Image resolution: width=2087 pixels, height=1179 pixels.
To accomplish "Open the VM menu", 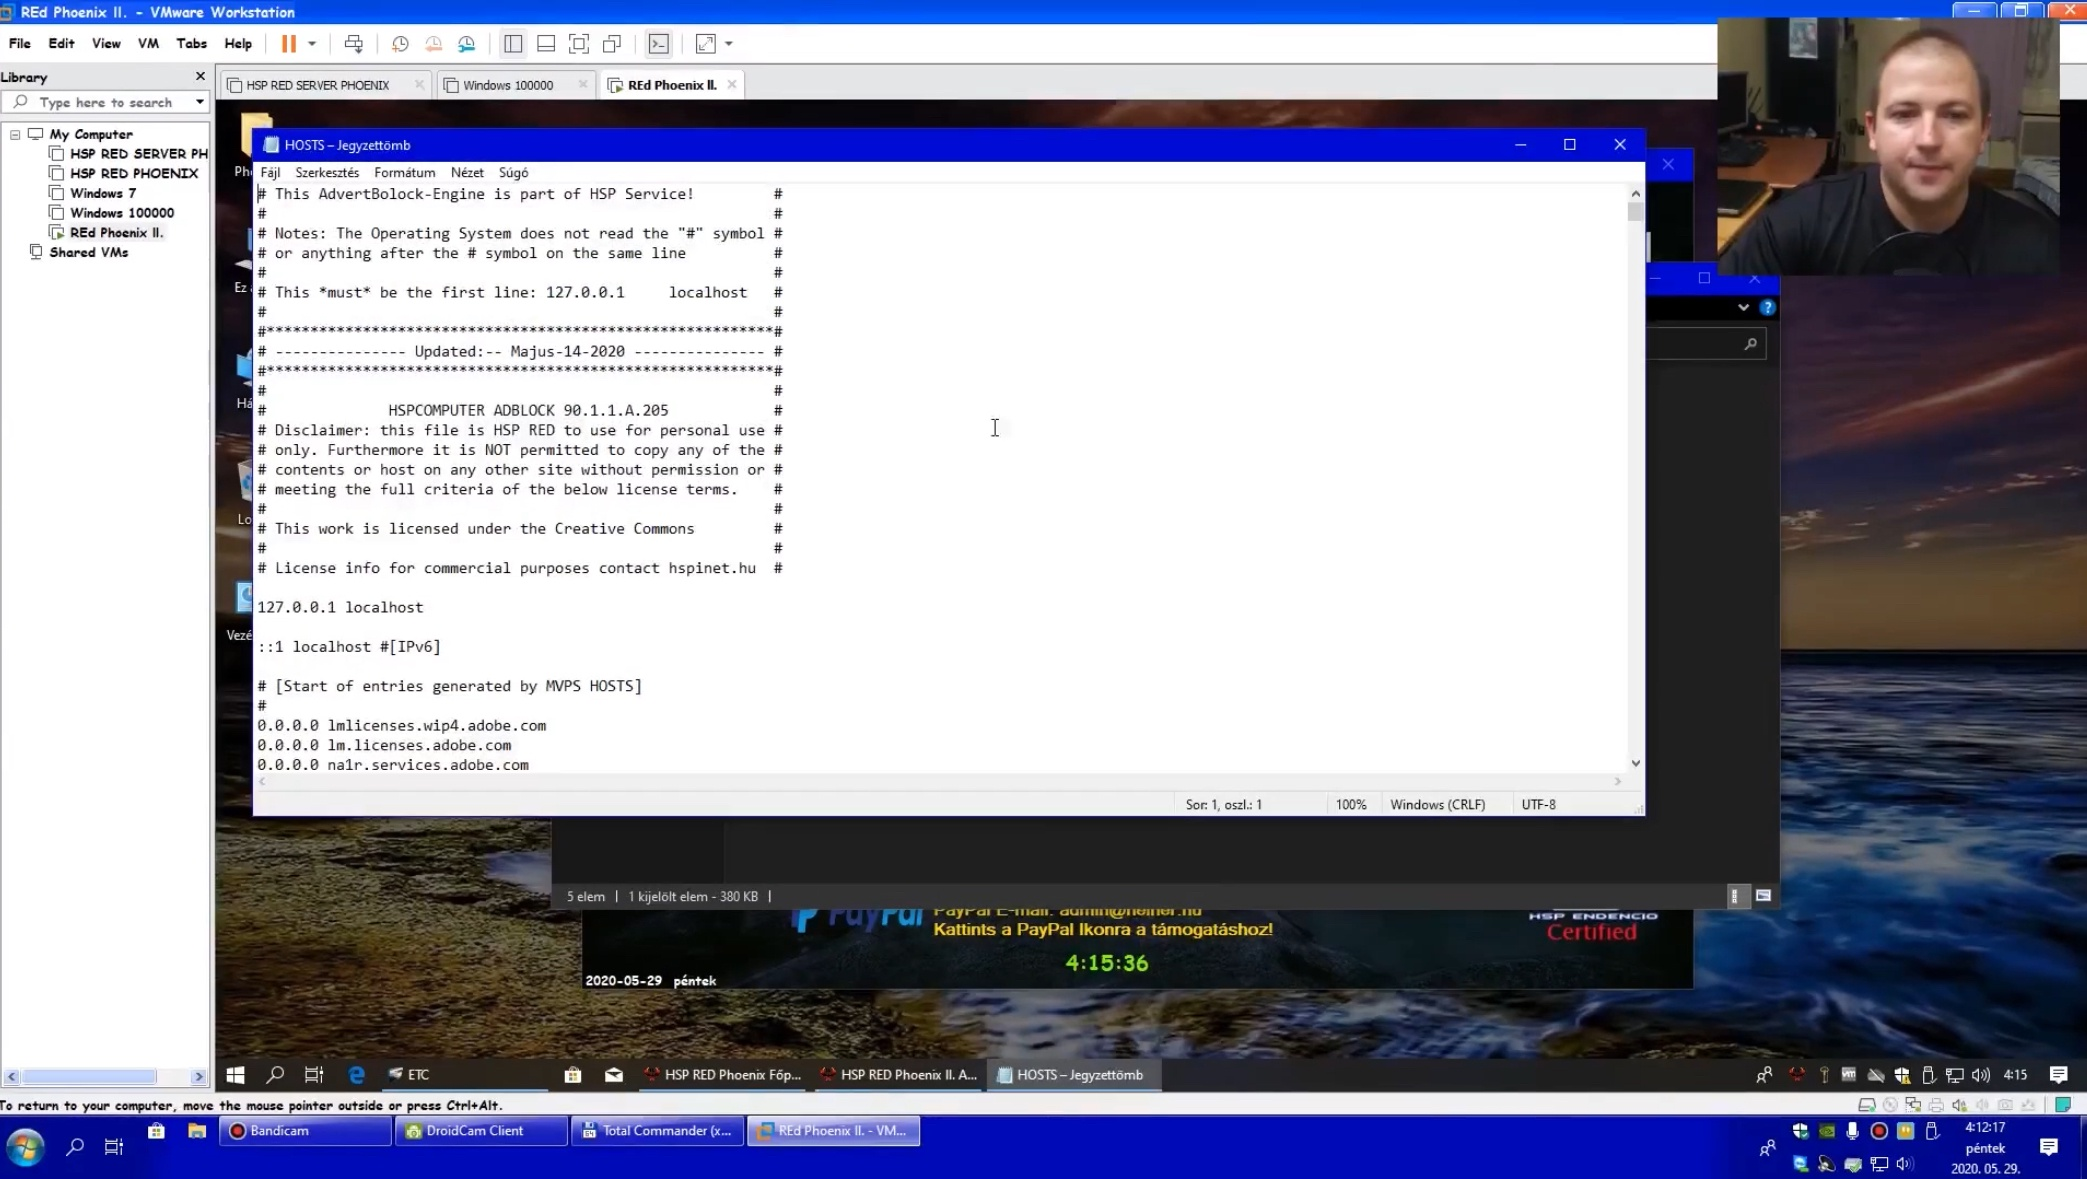I will click(x=148, y=44).
